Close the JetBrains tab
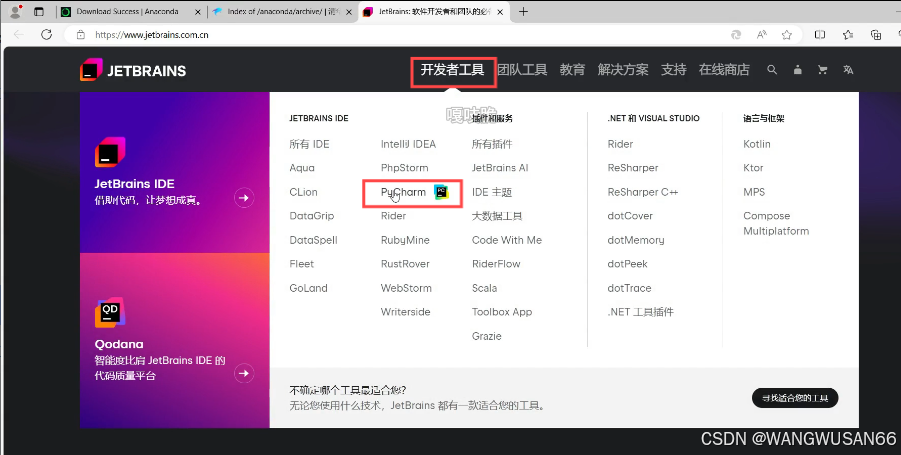This screenshot has height=455, width=901. [x=500, y=11]
